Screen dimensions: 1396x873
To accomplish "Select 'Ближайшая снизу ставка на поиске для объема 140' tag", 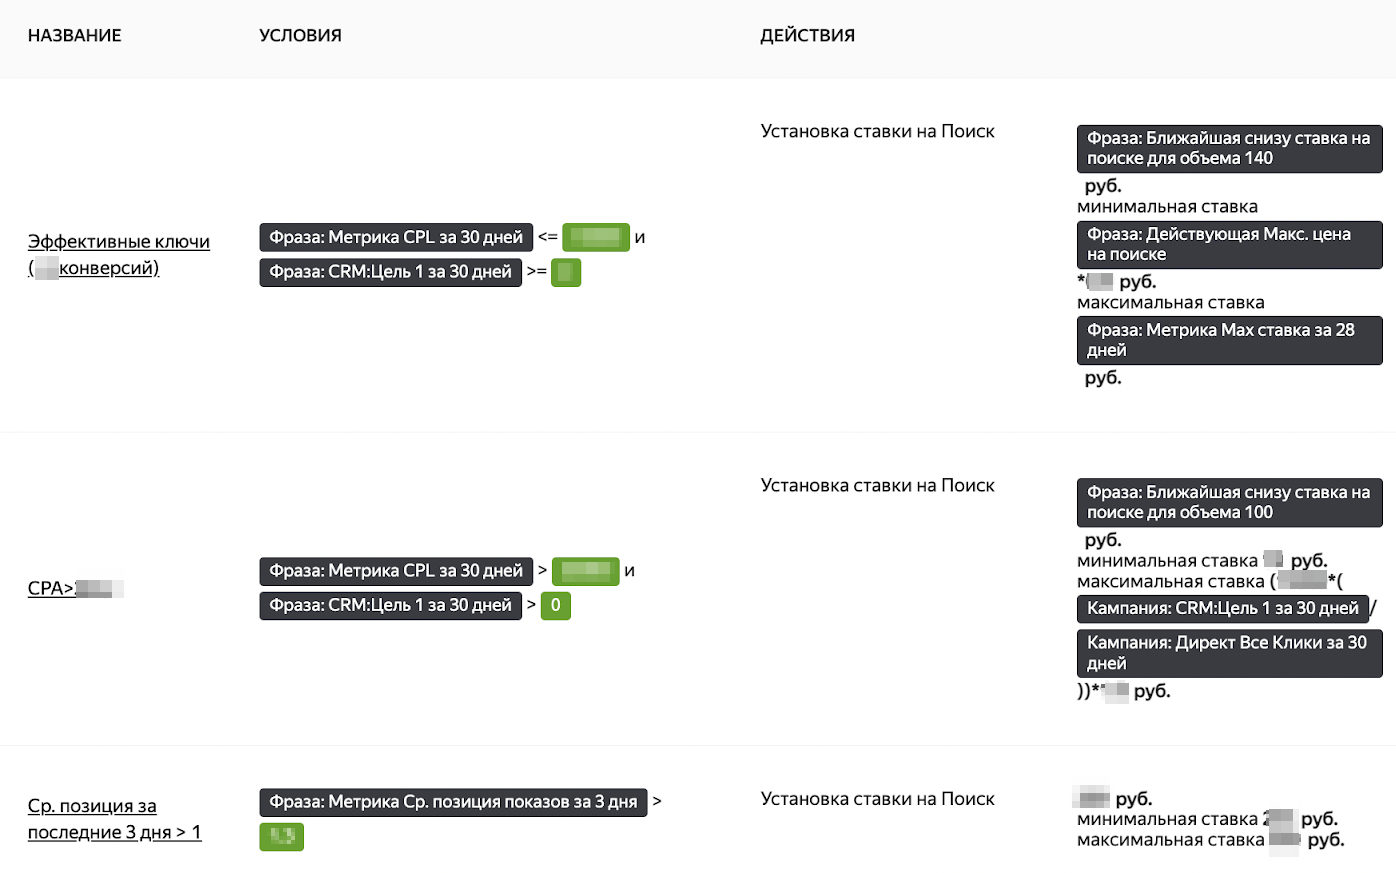I will click(1230, 149).
